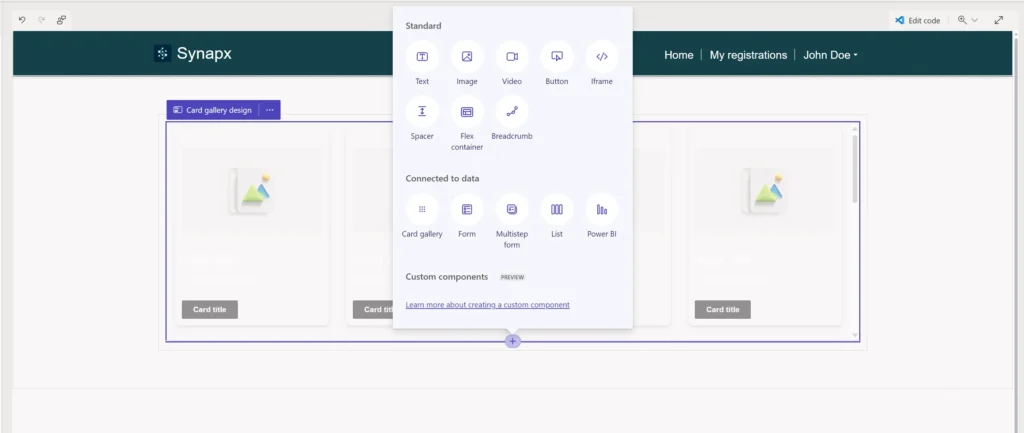Go to Home in site navigation

678,55
